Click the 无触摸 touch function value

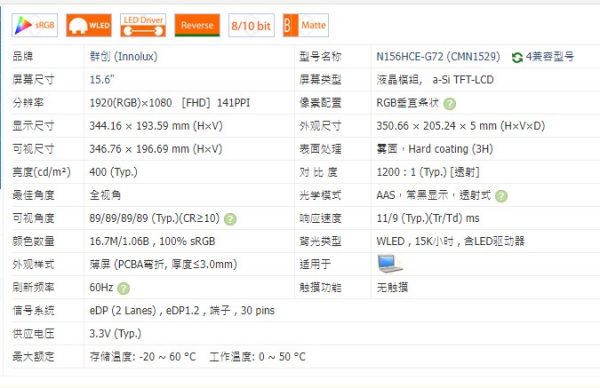(x=392, y=287)
